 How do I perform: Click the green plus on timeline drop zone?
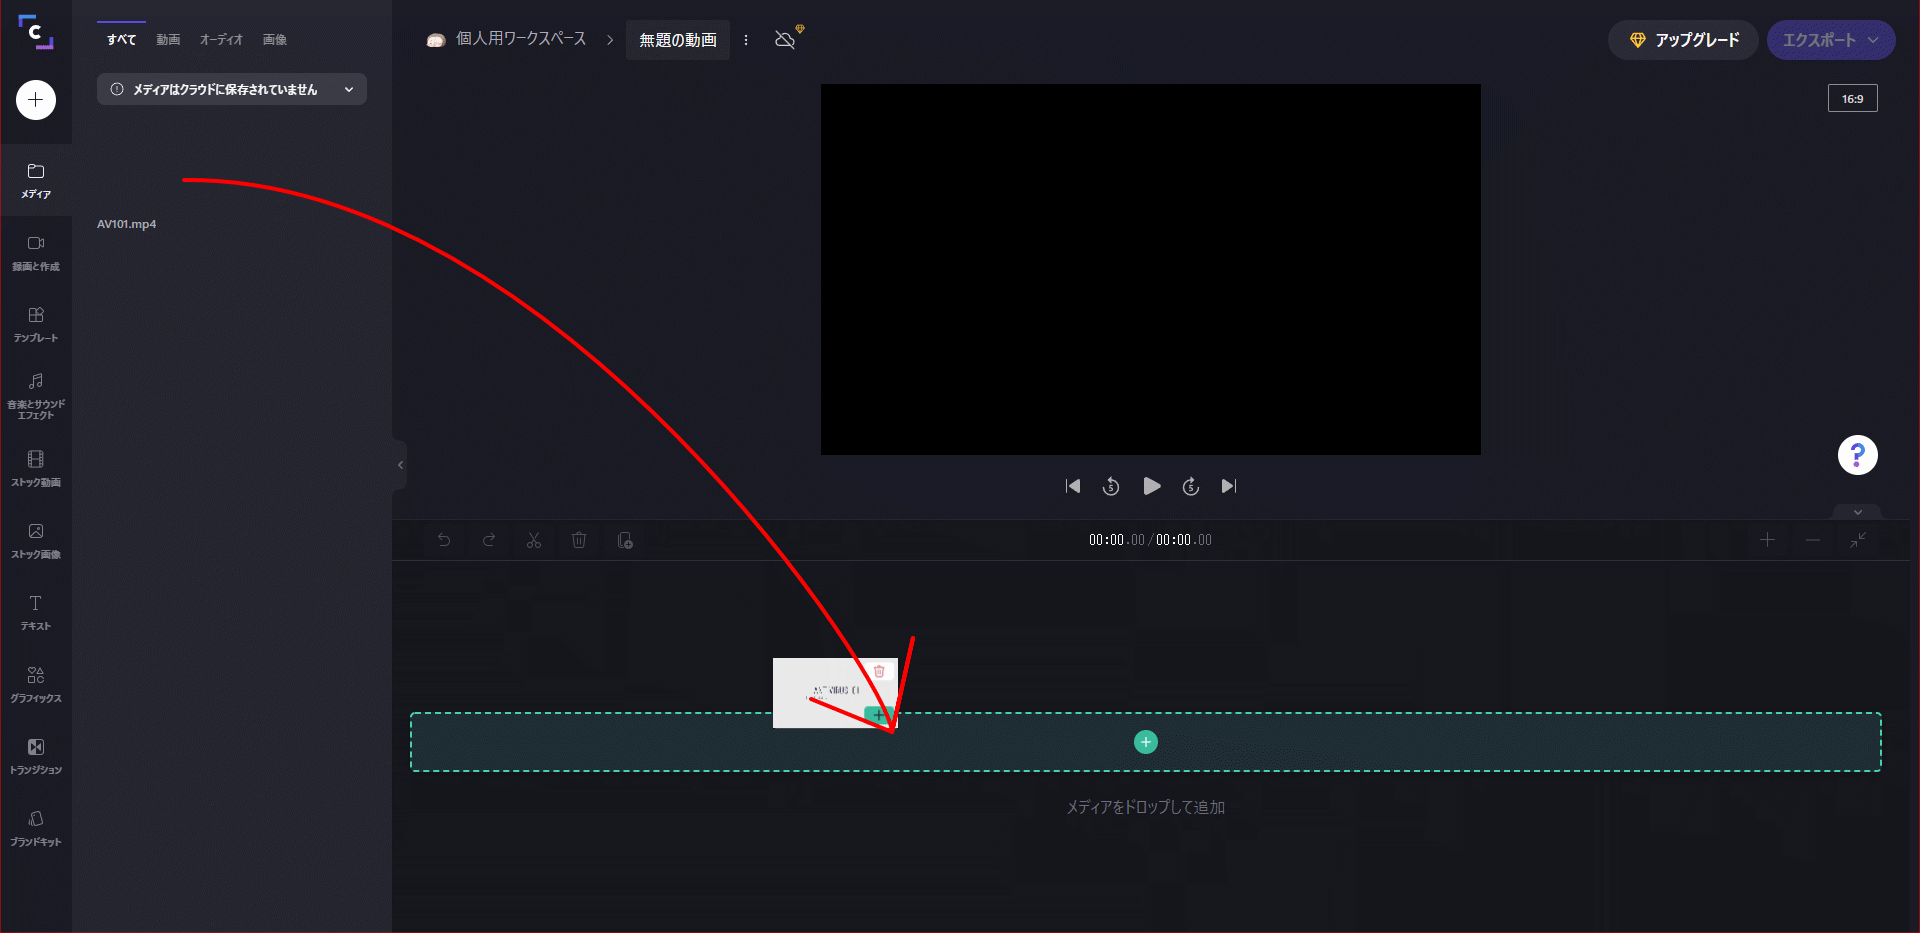tap(1146, 742)
